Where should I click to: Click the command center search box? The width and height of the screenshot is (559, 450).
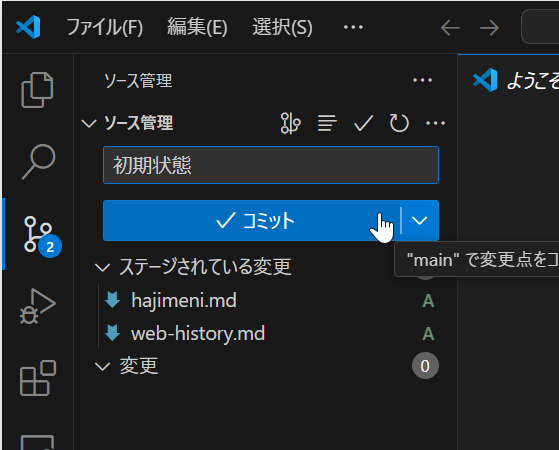coord(540,27)
